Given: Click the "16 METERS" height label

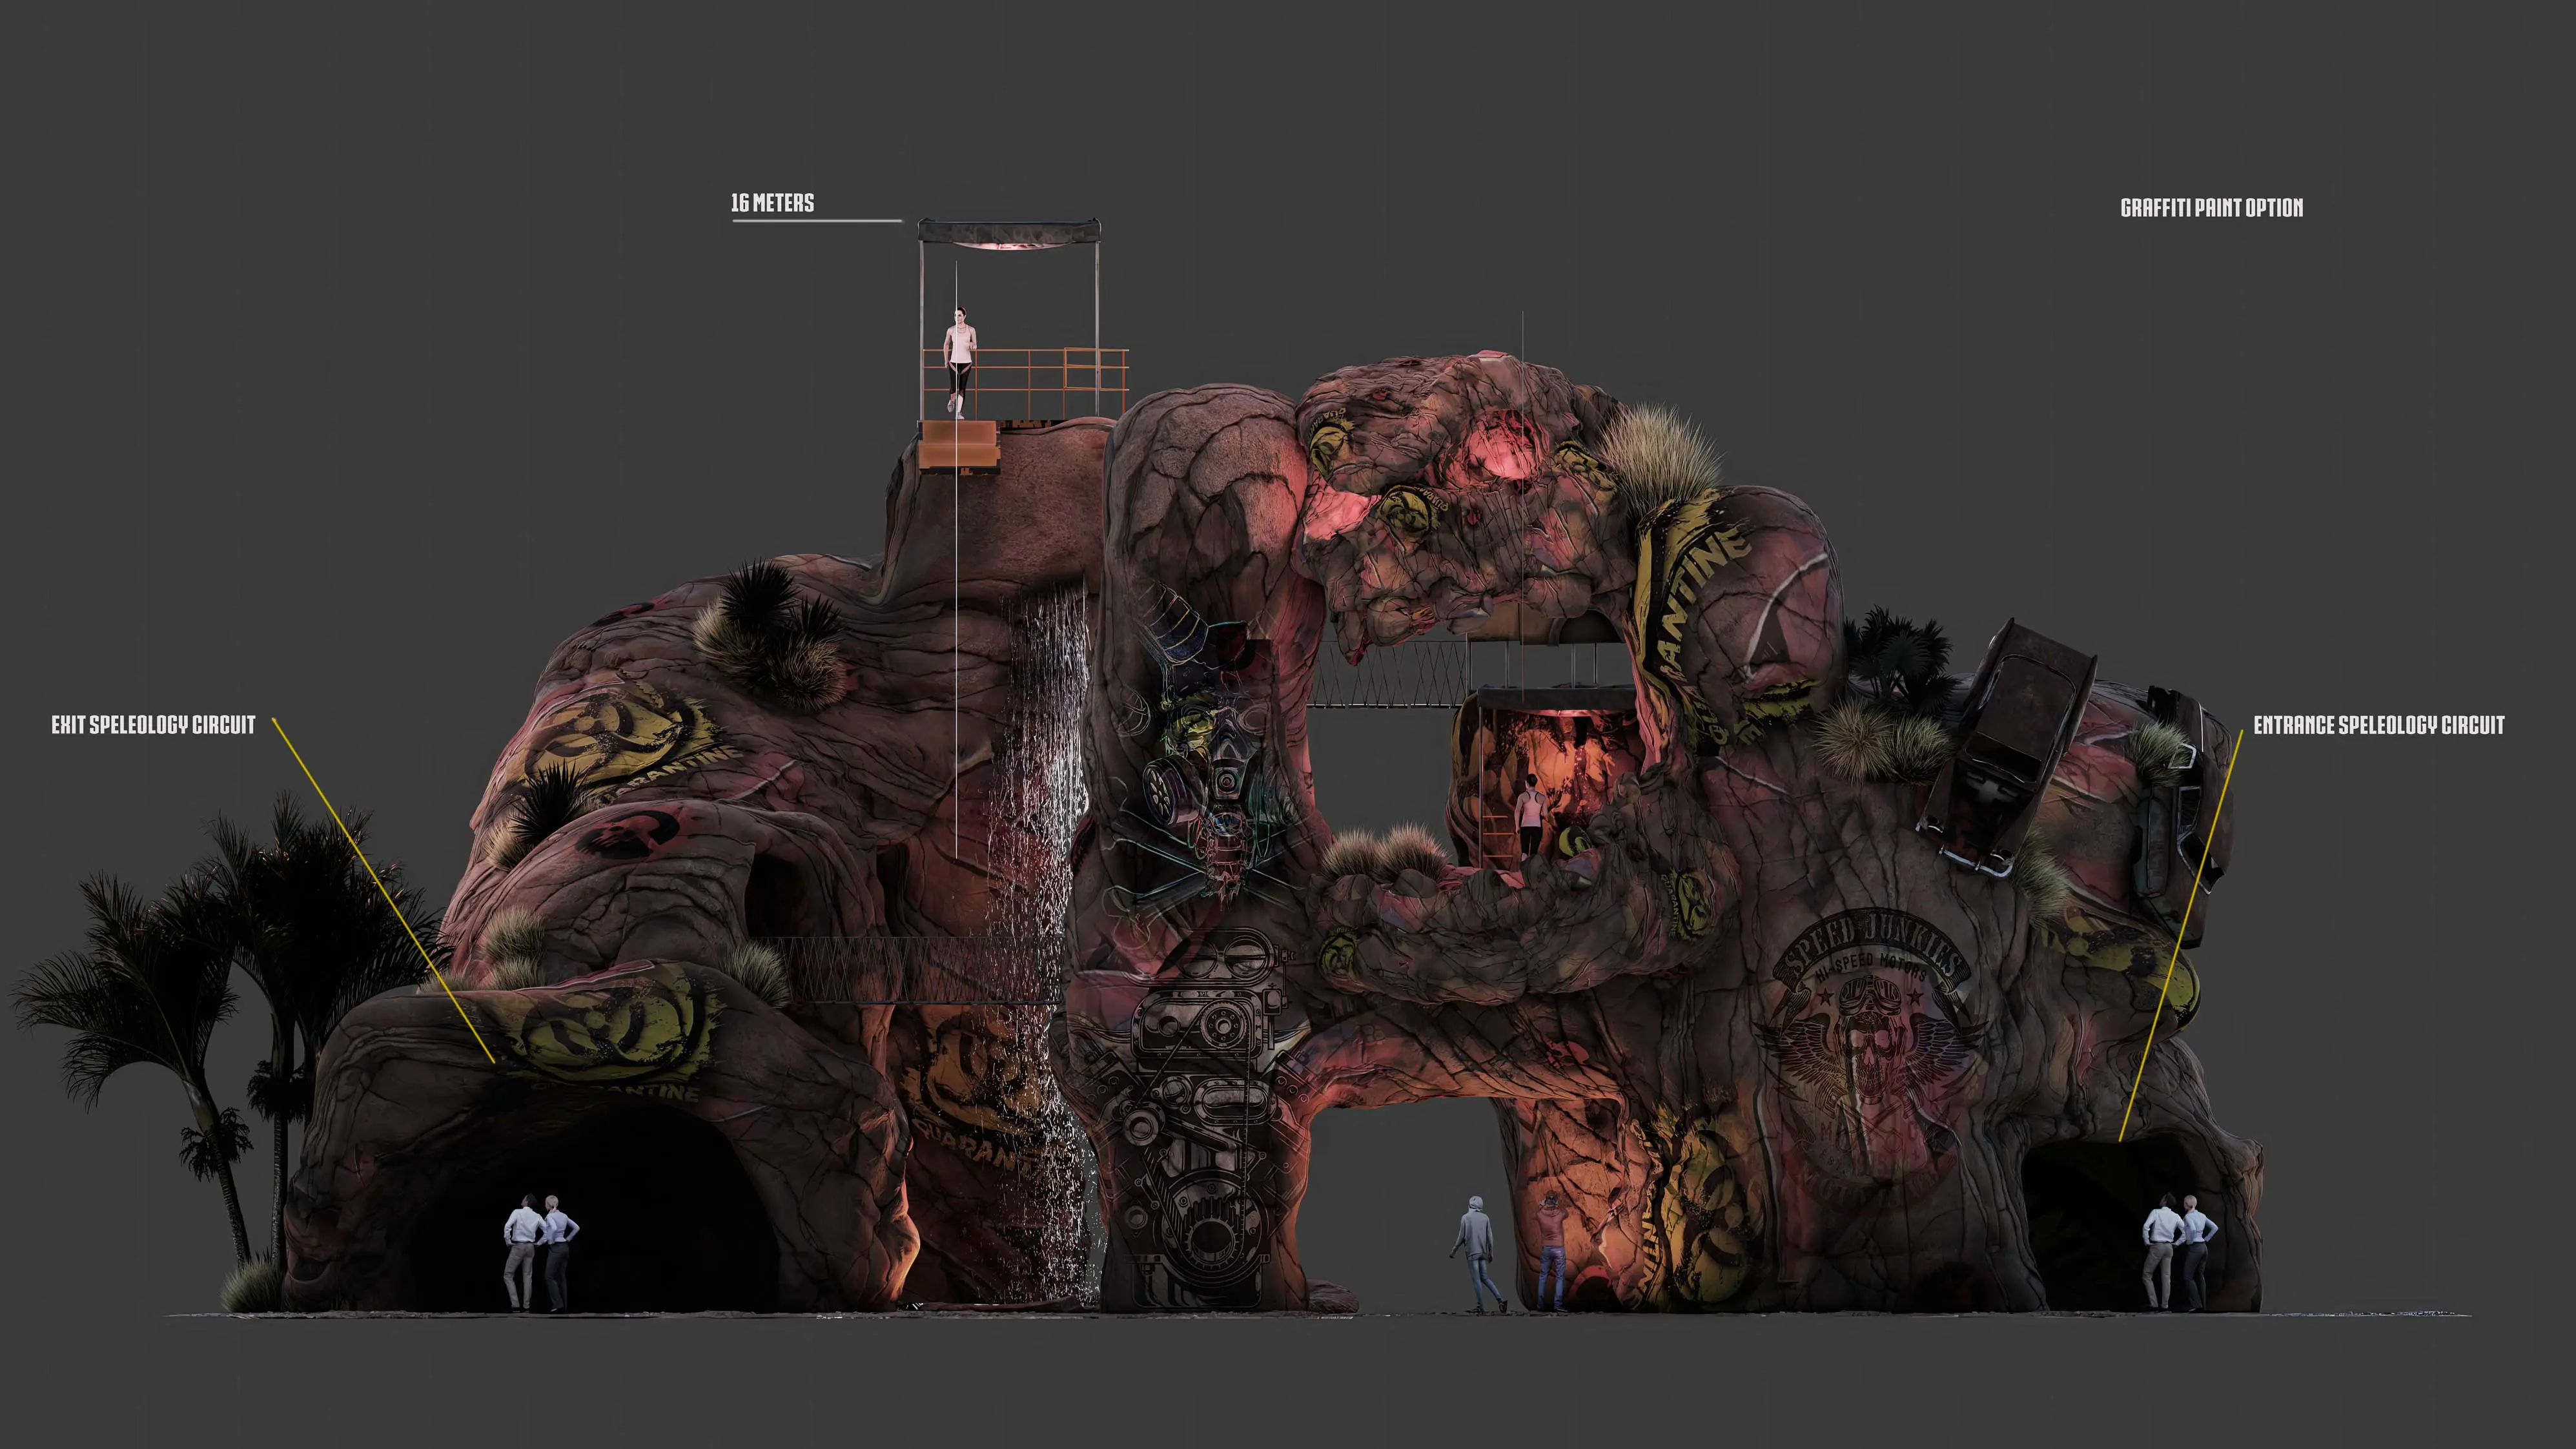Looking at the screenshot, I should point(772,203).
